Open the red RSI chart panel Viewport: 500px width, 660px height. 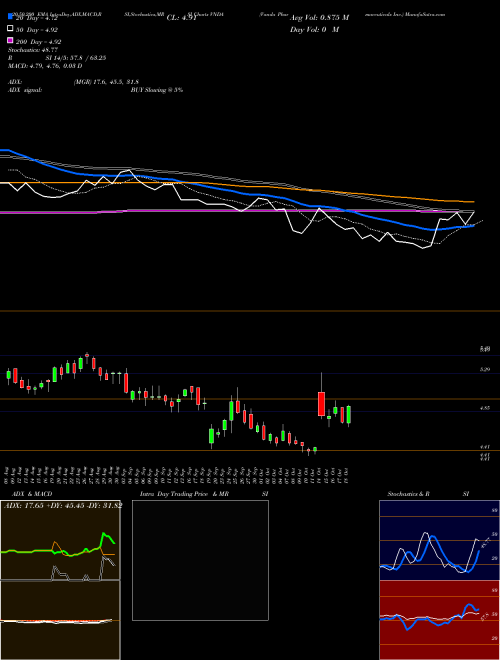click(439, 620)
